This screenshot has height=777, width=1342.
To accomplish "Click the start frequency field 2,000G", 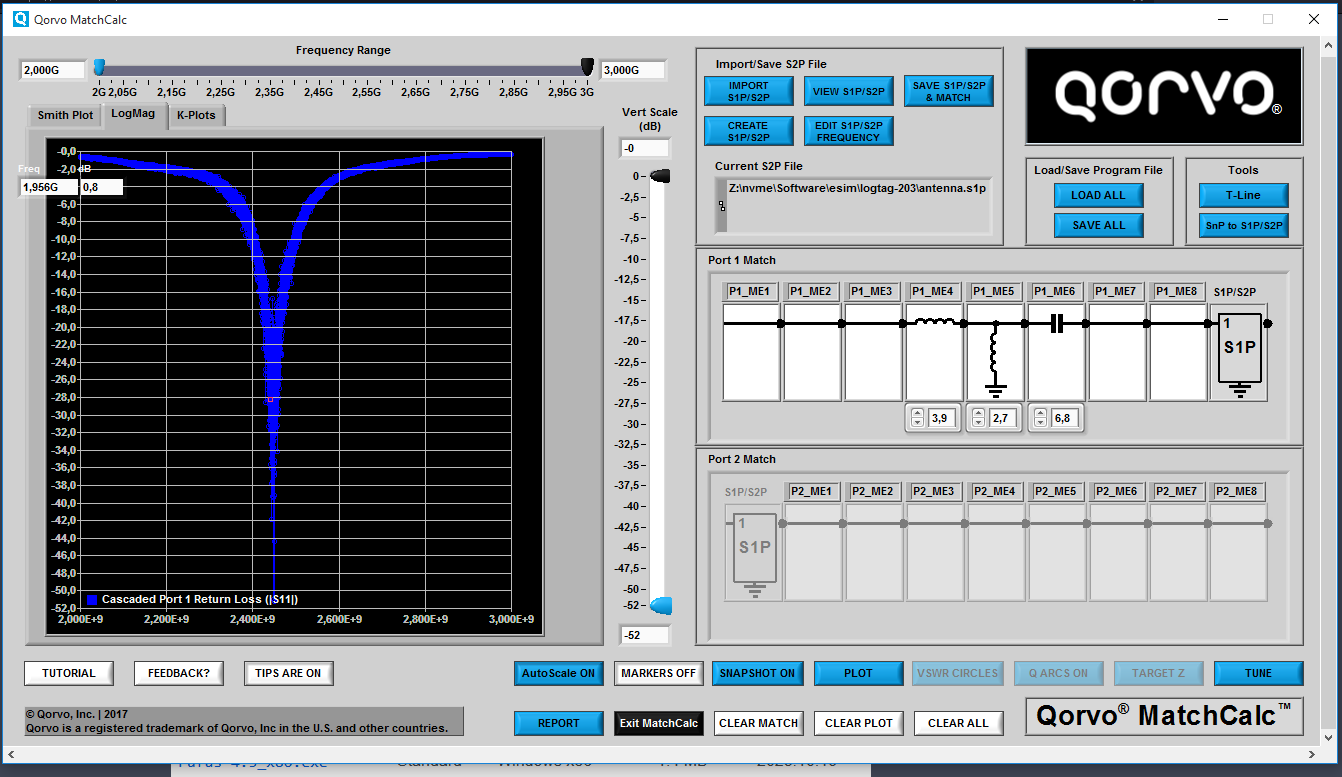I will coord(53,70).
